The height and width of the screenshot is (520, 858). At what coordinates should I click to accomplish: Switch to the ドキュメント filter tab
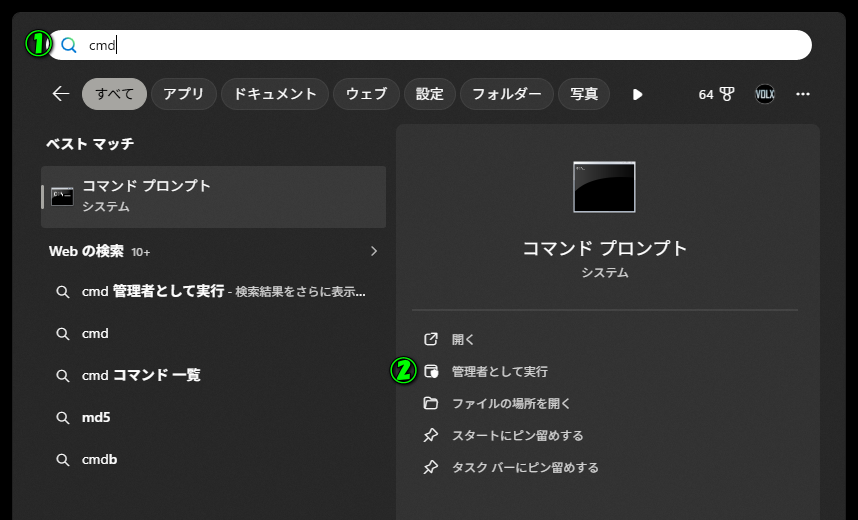coord(275,94)
